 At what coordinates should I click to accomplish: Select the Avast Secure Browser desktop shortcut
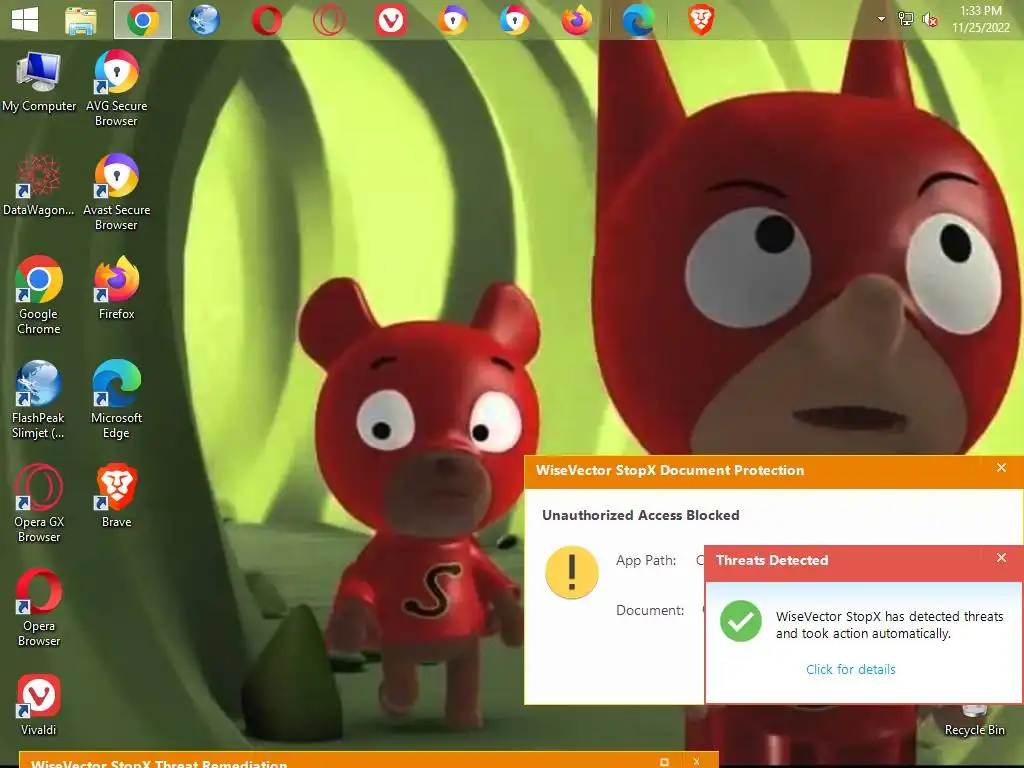click(x=116, y=192)
